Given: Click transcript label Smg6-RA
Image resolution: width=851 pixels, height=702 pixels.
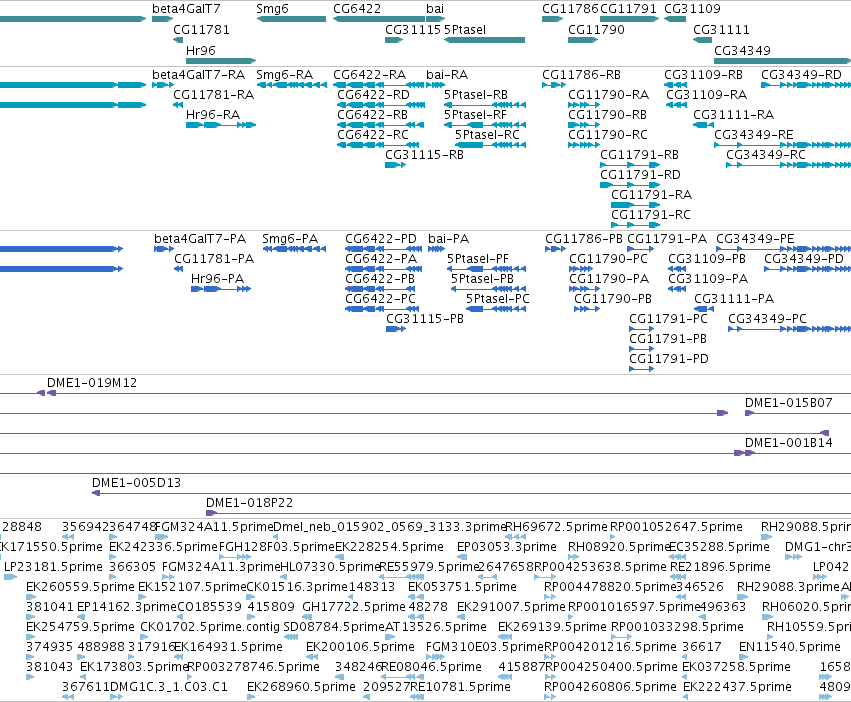Looking at the screenshot, I should [x=284, y=74].
